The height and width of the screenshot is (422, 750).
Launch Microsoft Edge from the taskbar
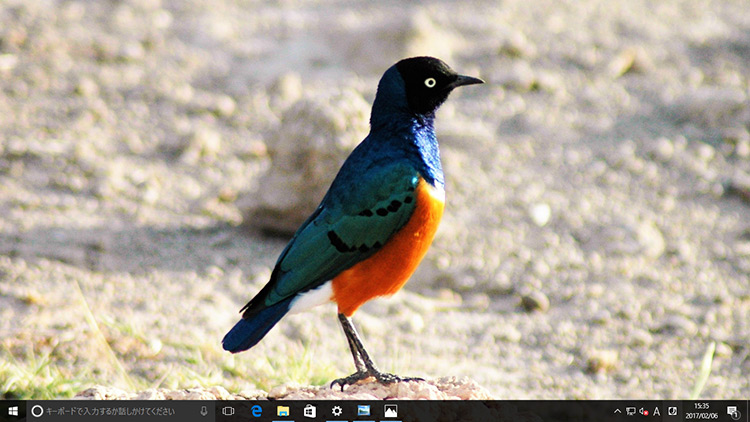point(257,411)
